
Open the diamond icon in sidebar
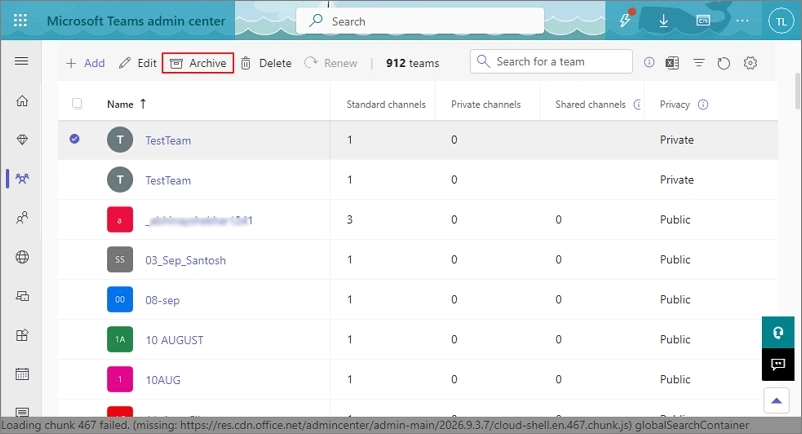click(x=22, y=140)
